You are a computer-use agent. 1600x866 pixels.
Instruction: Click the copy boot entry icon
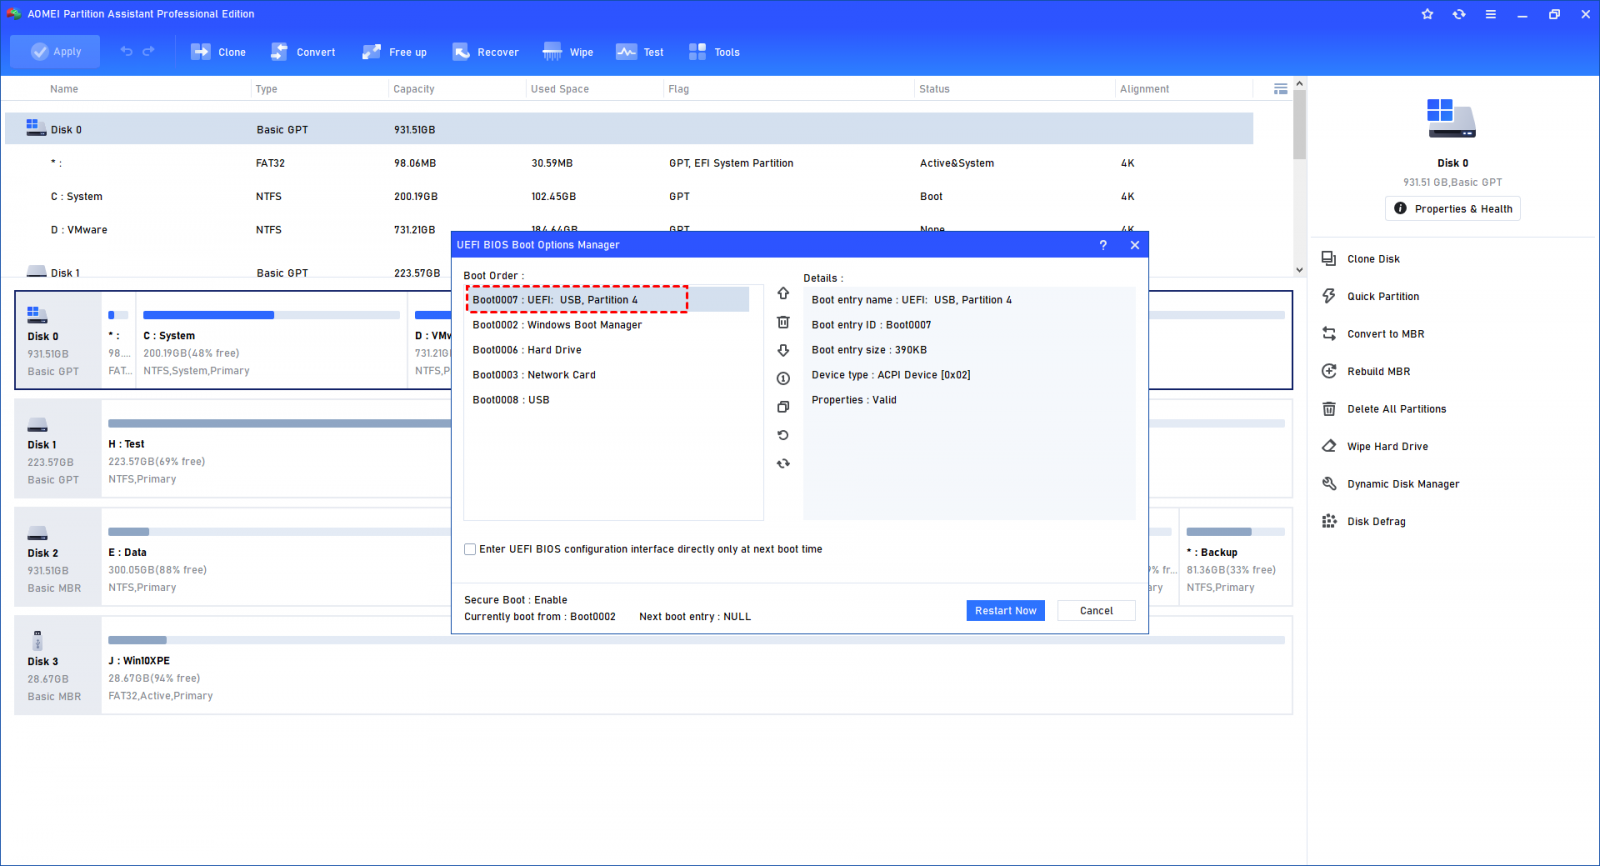click(x=783, y=407)
